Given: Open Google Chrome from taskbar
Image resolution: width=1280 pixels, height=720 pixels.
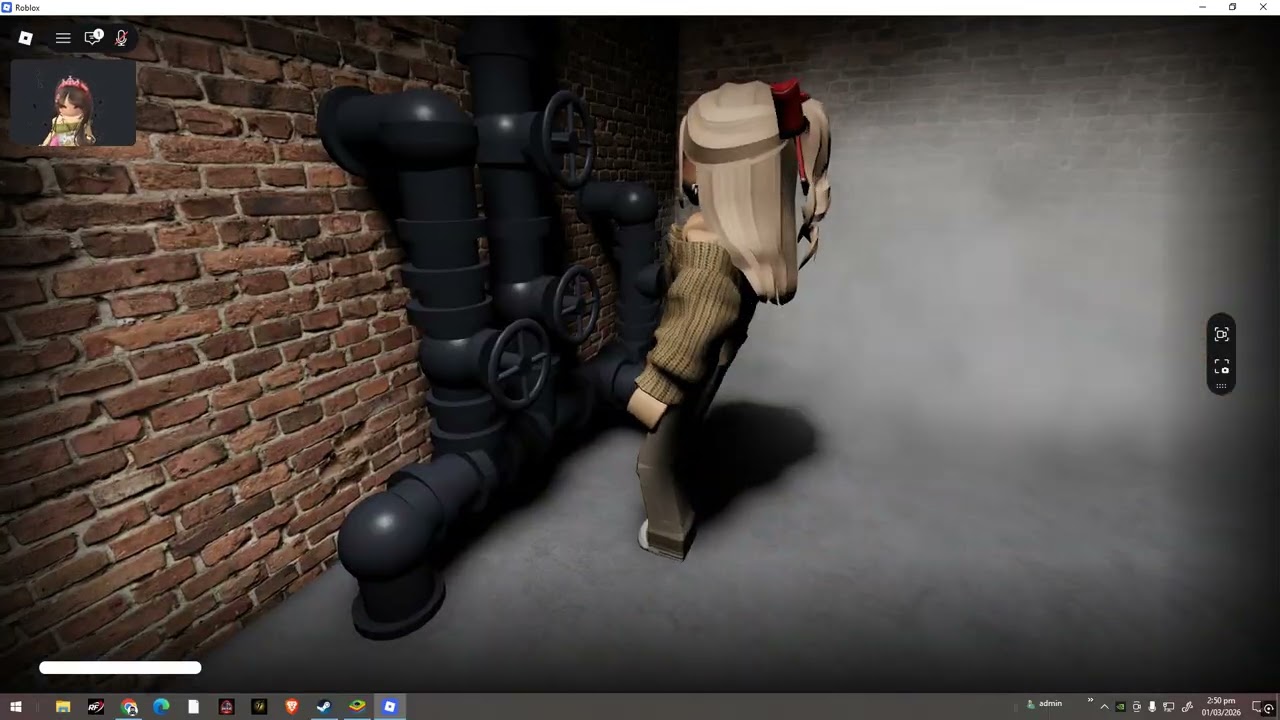Looking at the screenshot, I should 129,706.
